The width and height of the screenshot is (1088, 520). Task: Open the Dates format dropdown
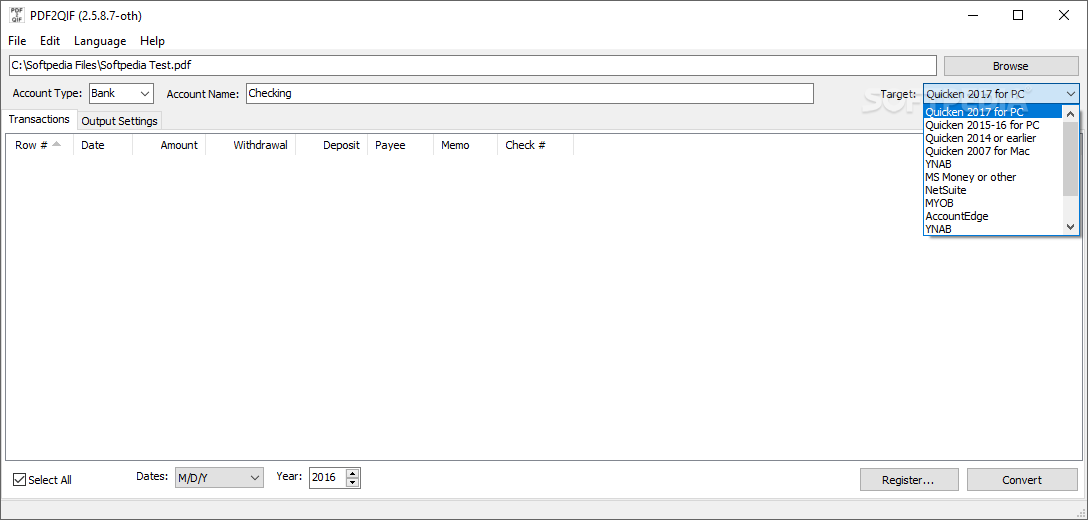pos(219,477)
